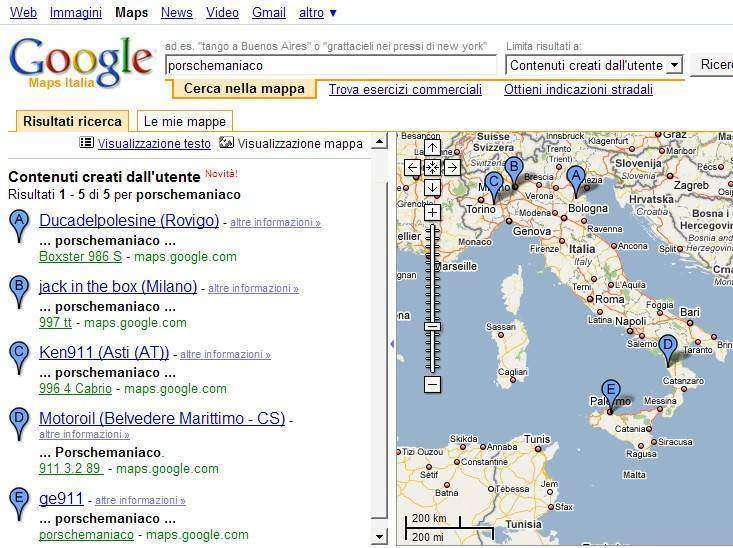Open the Ducadelpolesine (Rovigo) result
The width and height of the screenshot is (733, 548).
point(129,220)
